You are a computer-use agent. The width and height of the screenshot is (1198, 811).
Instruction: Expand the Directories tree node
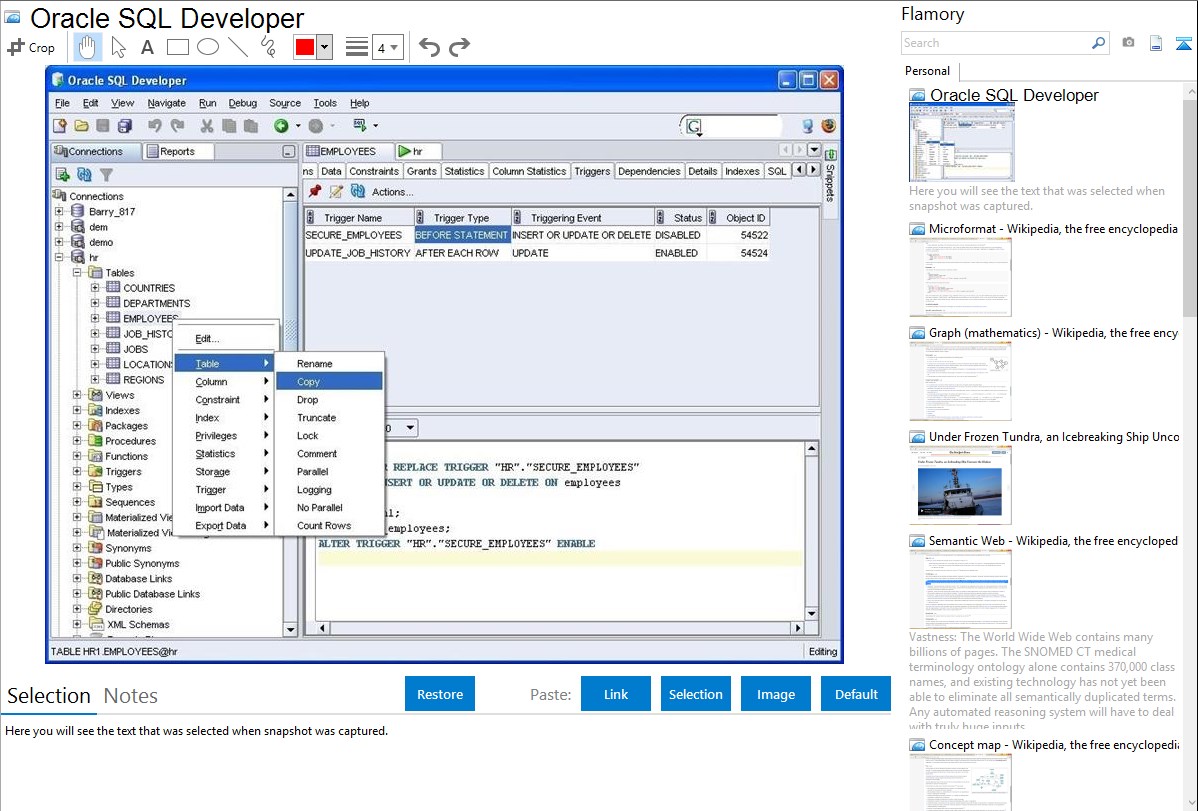(77, 608)
